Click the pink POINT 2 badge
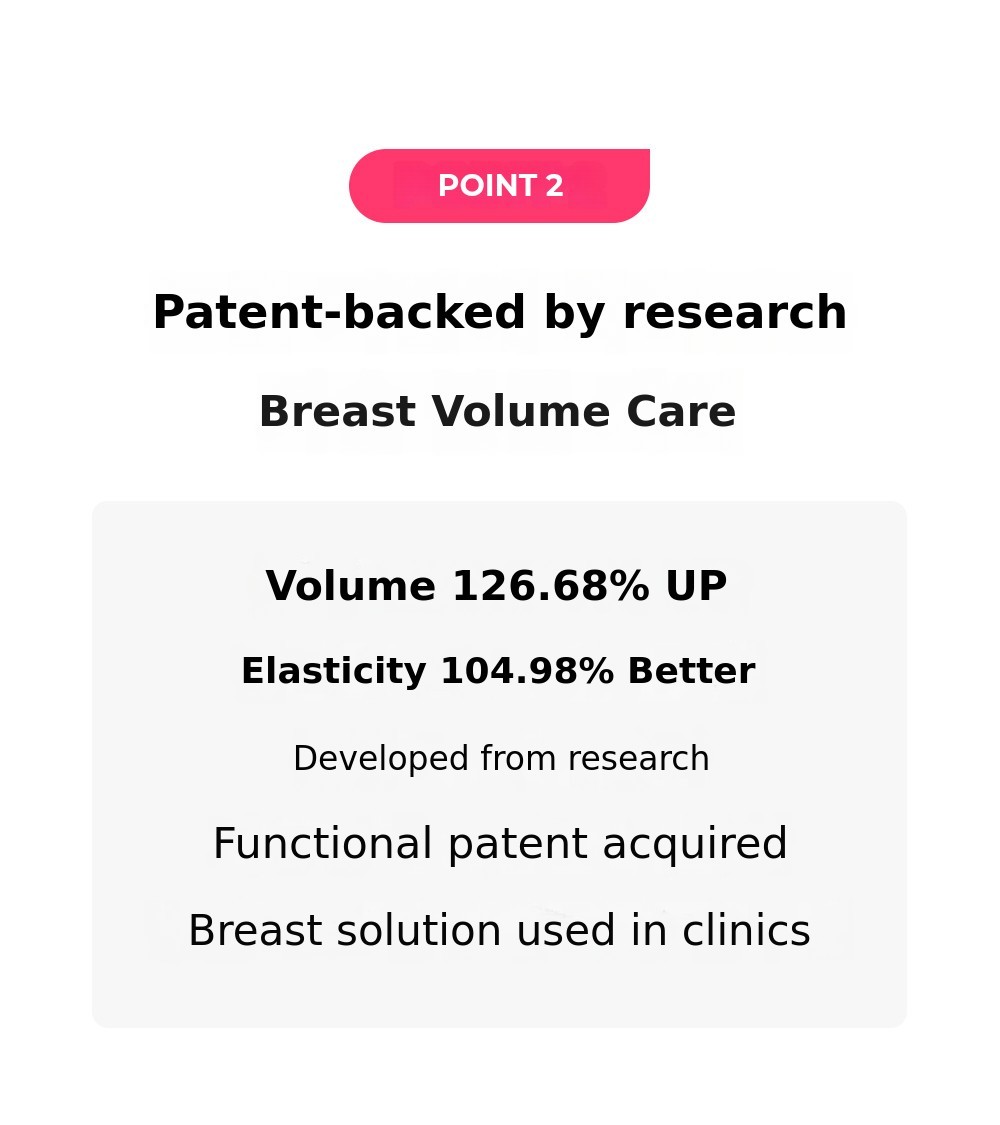Image resolution: width=1000 pixels, height=1125 pixels. [499, 186]
